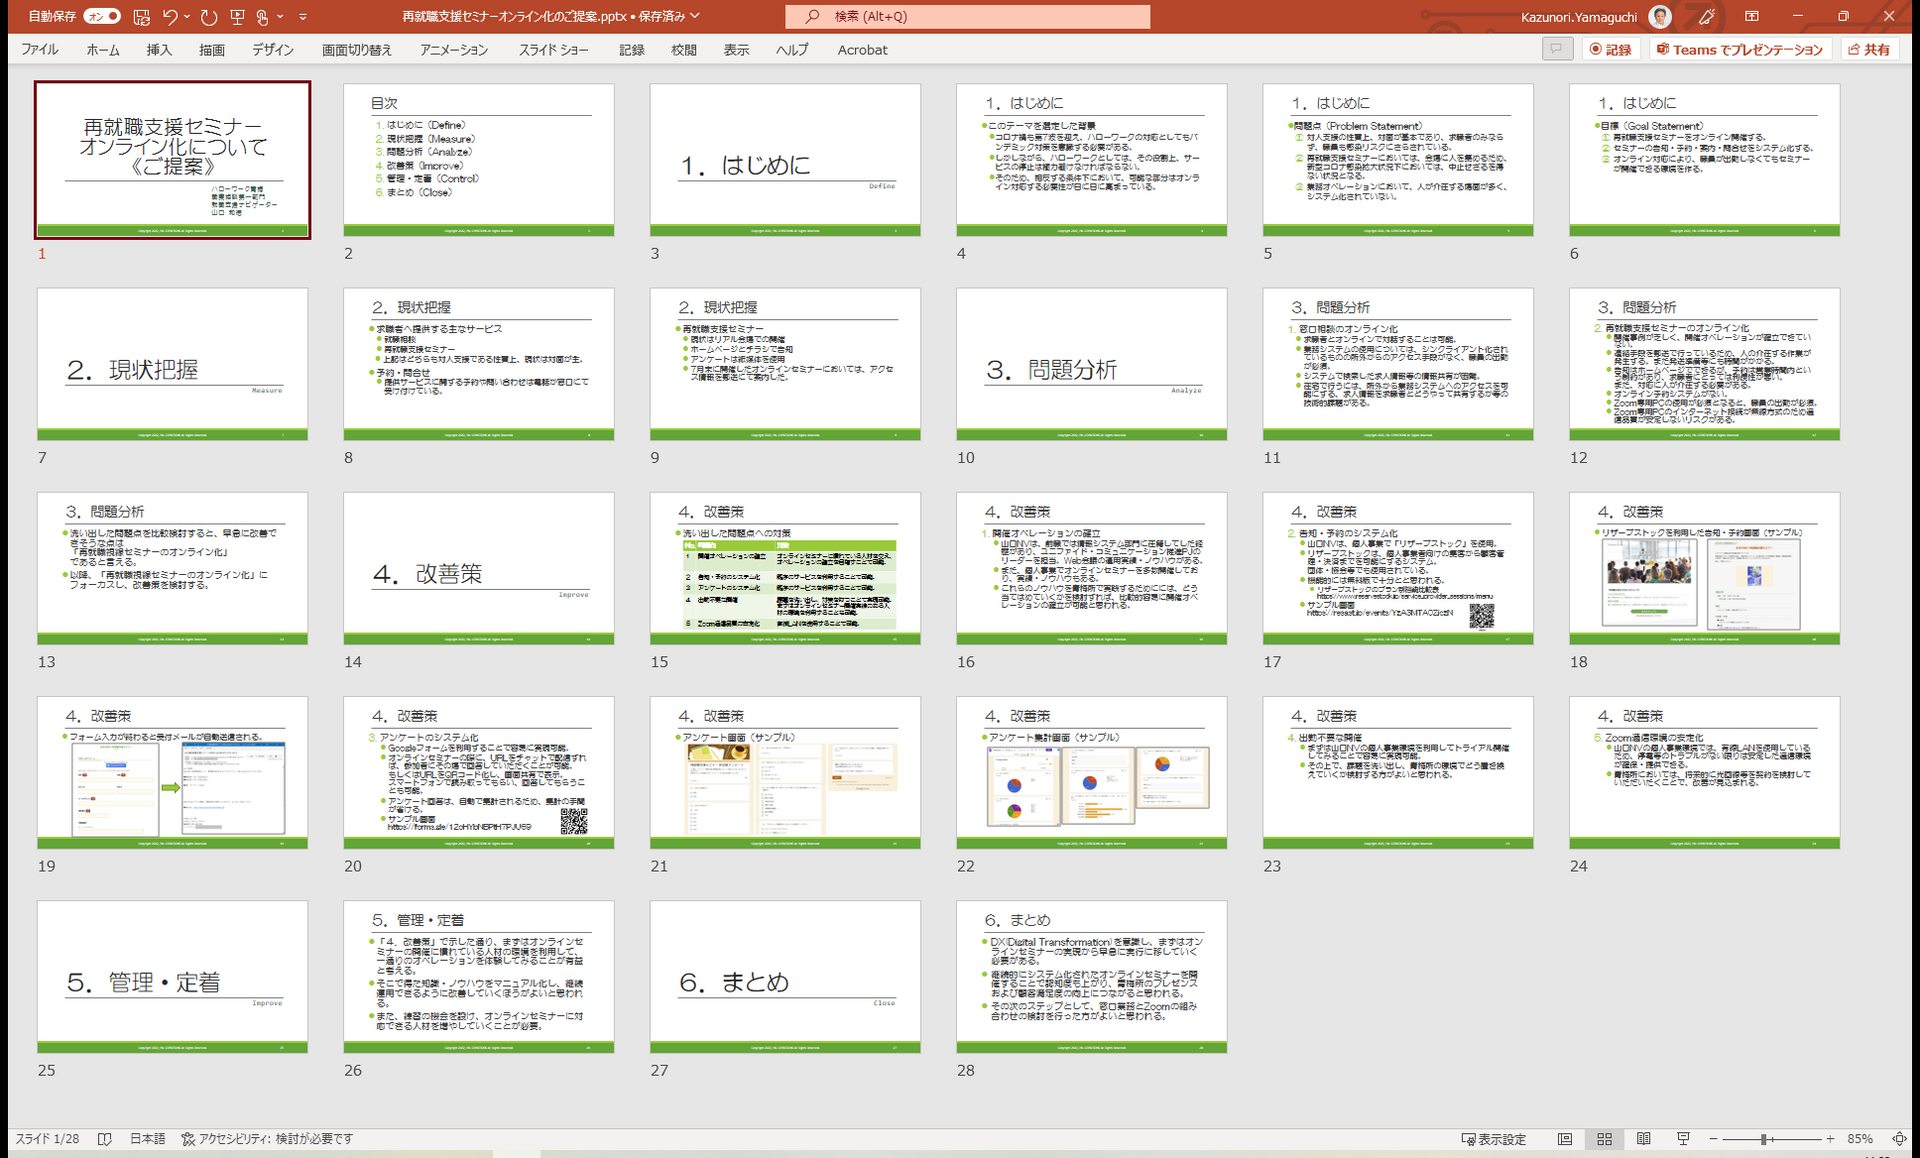Click the Redo icon in quick access toolbar
Screen dimensions: 1920x1158
[208, 17]
